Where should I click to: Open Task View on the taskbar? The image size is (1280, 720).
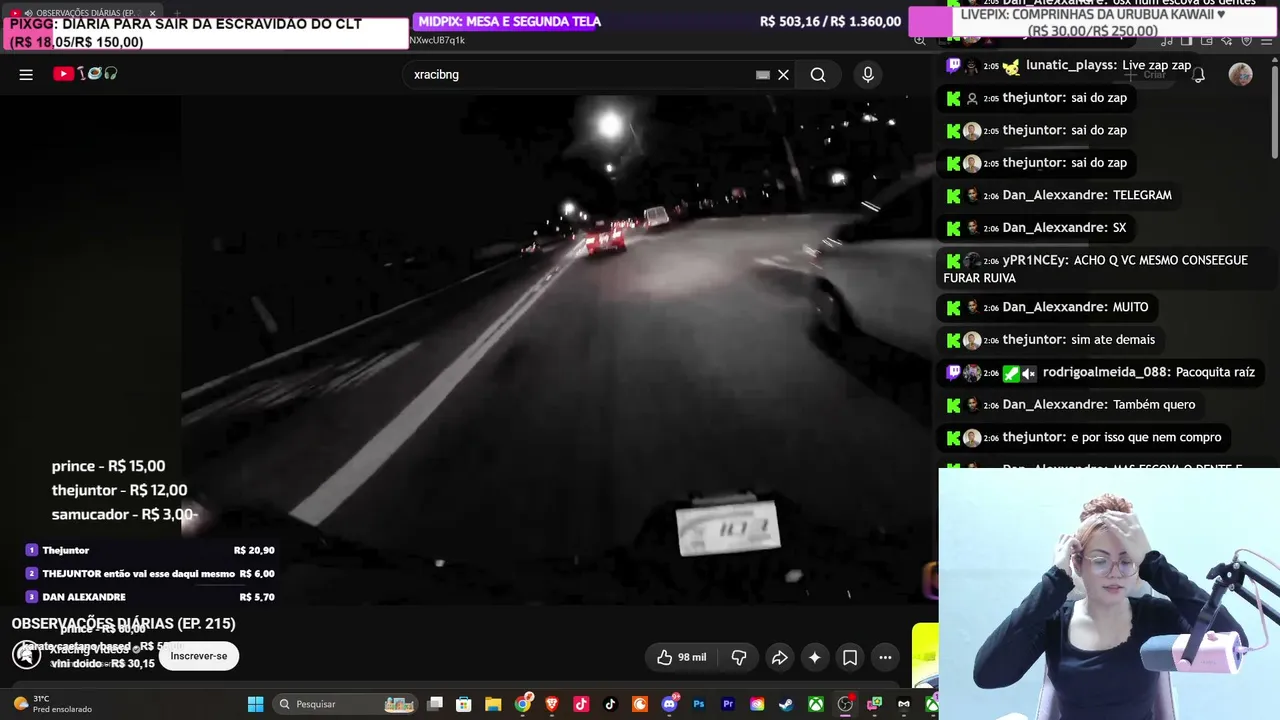[435, 704]
